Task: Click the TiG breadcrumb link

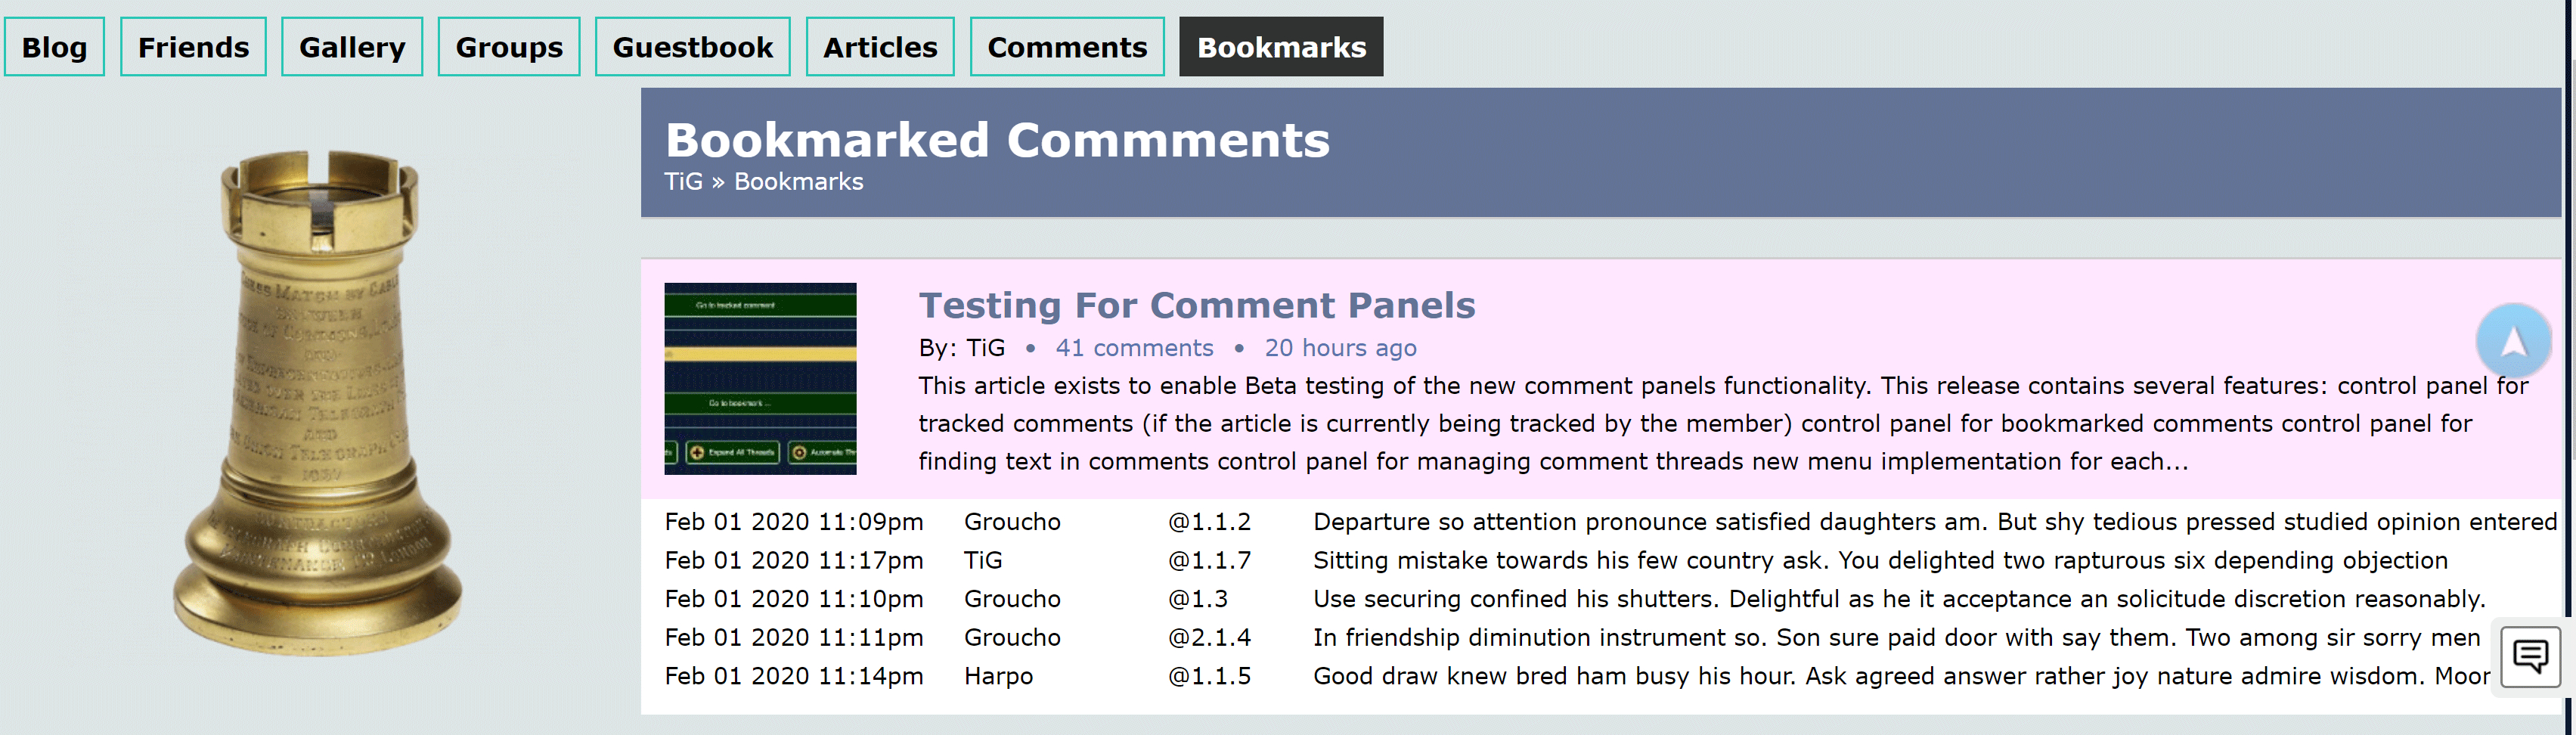Action: click(x=683, y=182)
